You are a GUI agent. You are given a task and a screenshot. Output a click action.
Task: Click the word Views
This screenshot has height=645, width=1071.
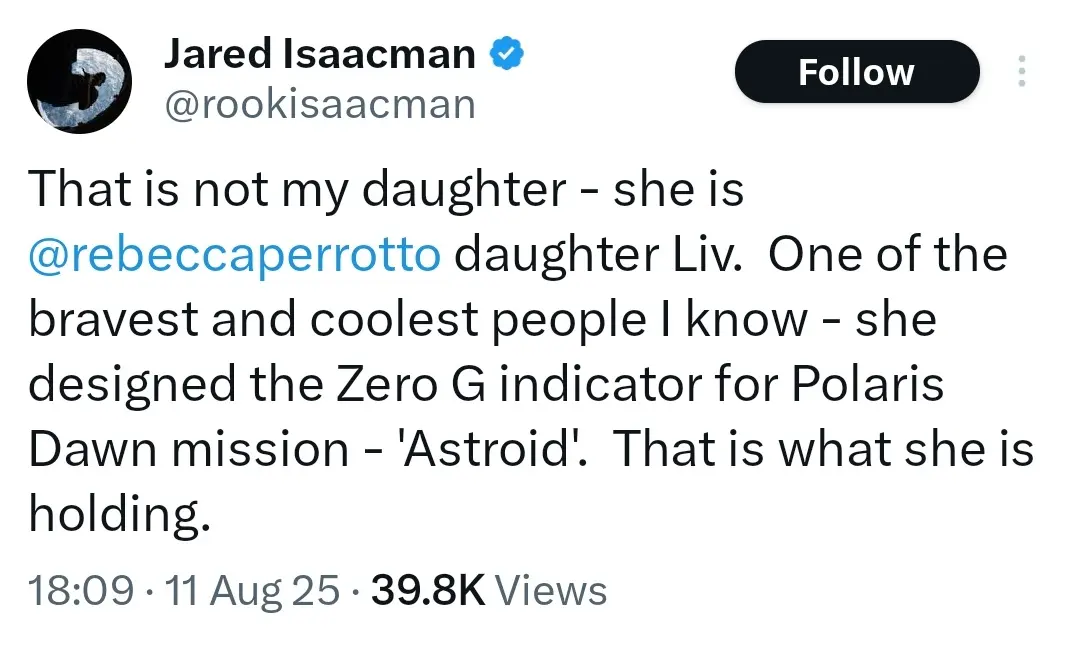551,590
